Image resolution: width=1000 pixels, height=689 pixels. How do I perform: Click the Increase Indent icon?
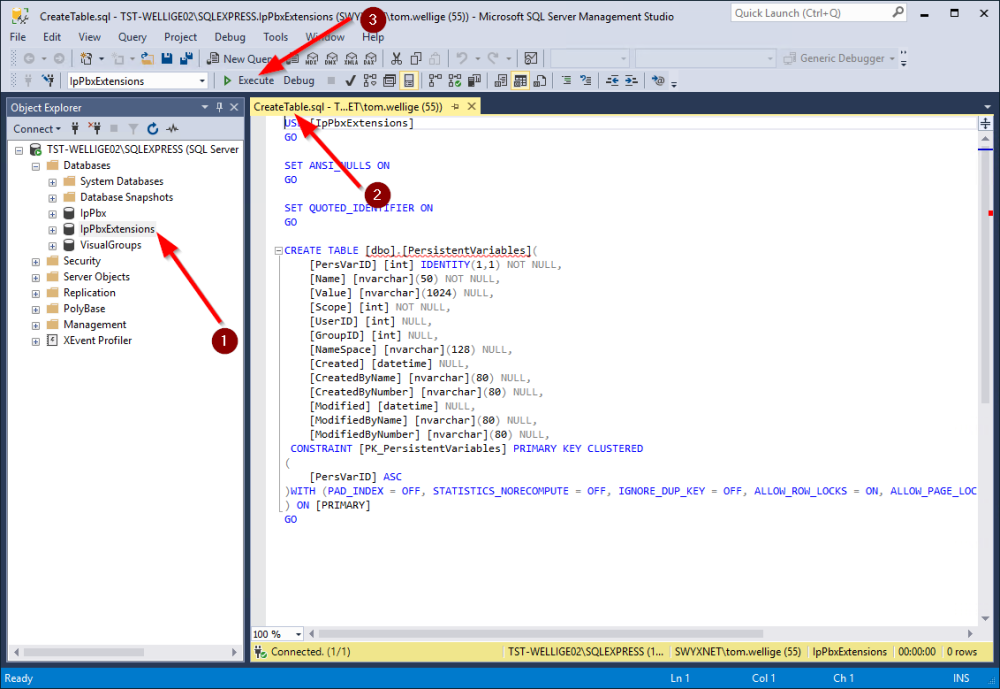pyautogui.click(x=631, y=80)
